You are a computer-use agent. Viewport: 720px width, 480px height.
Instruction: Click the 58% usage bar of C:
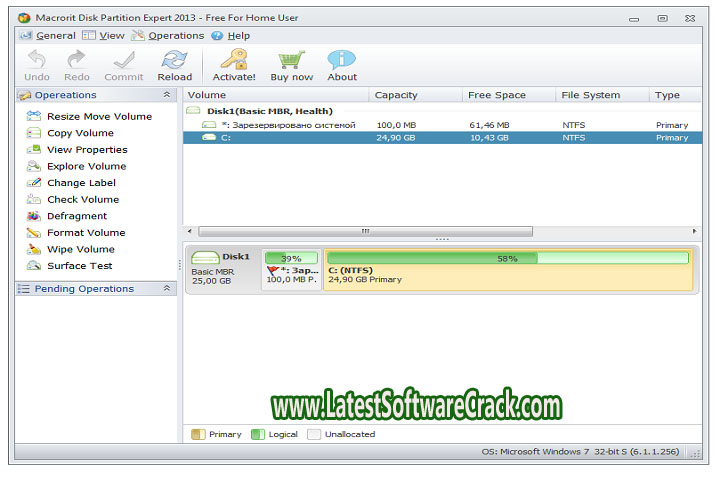(x=508, y=258)
